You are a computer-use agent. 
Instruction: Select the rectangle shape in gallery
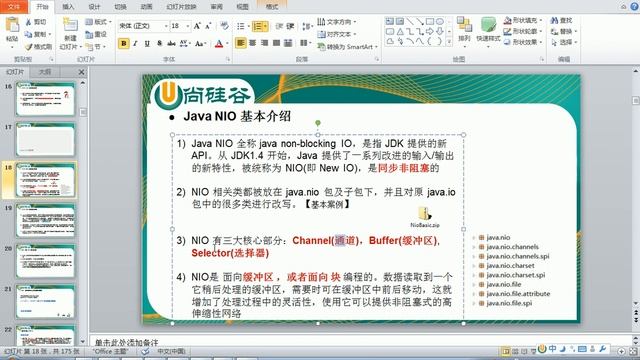[430, 21]
